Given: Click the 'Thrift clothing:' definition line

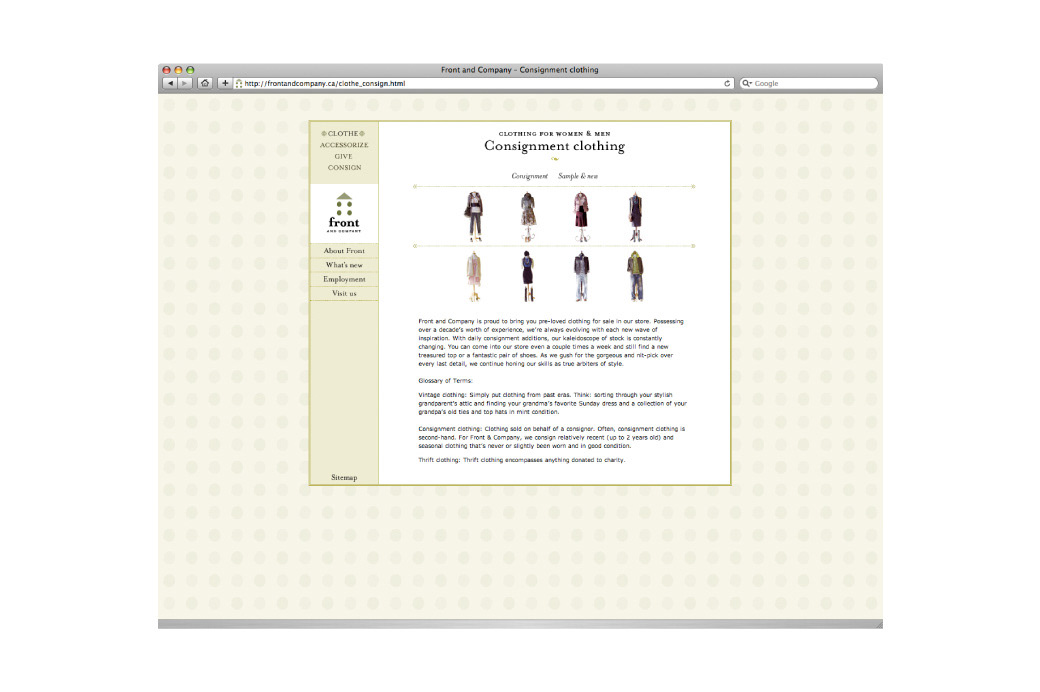Looking at the screenshot, I should click(521, 460).
